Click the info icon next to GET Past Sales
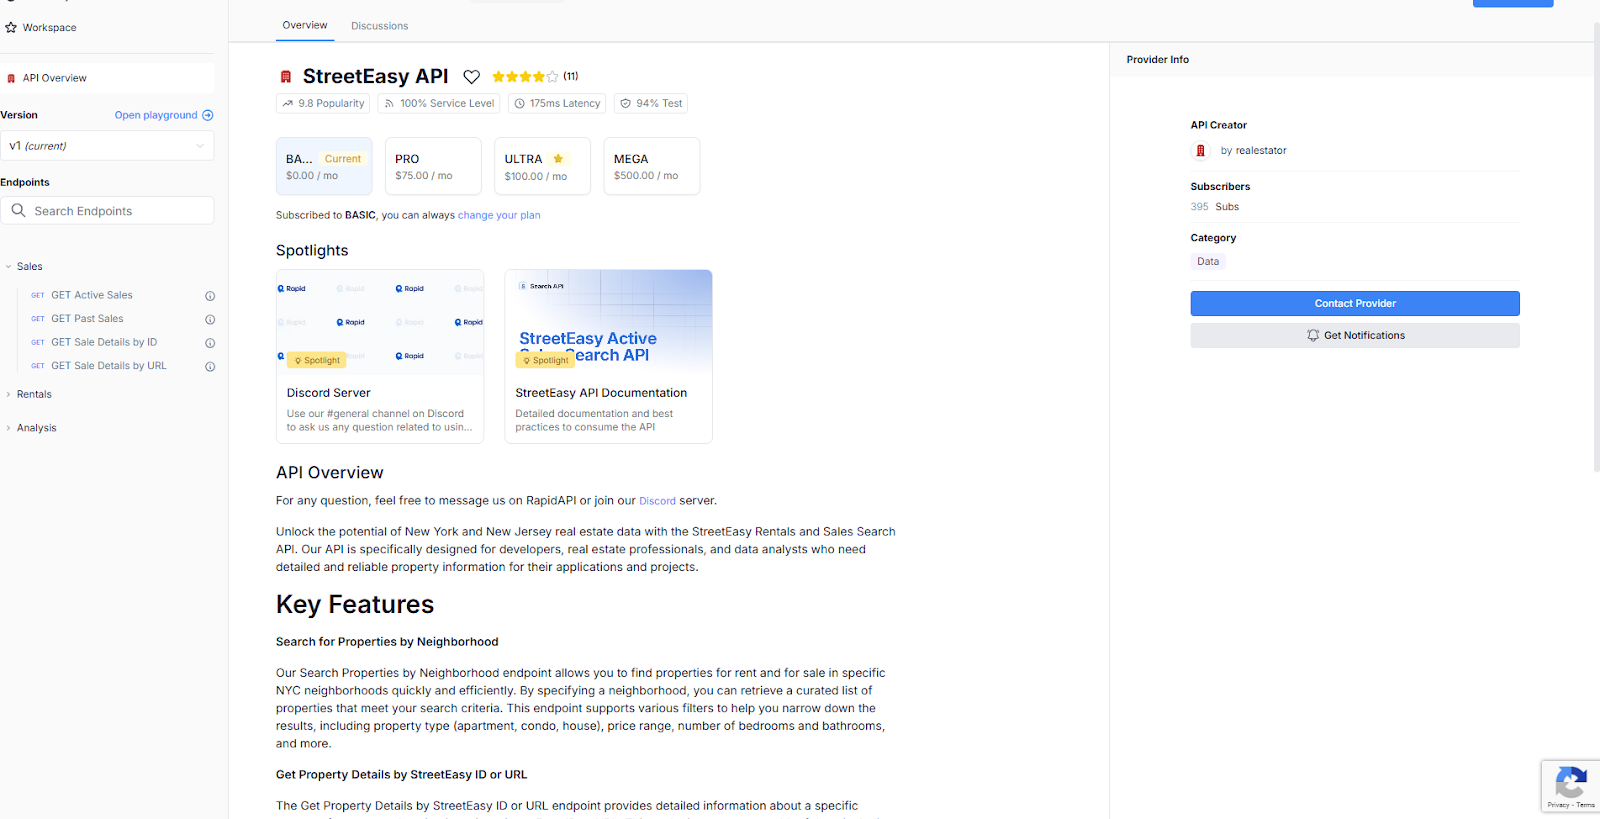1600x819 pixels. click(210, 320)
